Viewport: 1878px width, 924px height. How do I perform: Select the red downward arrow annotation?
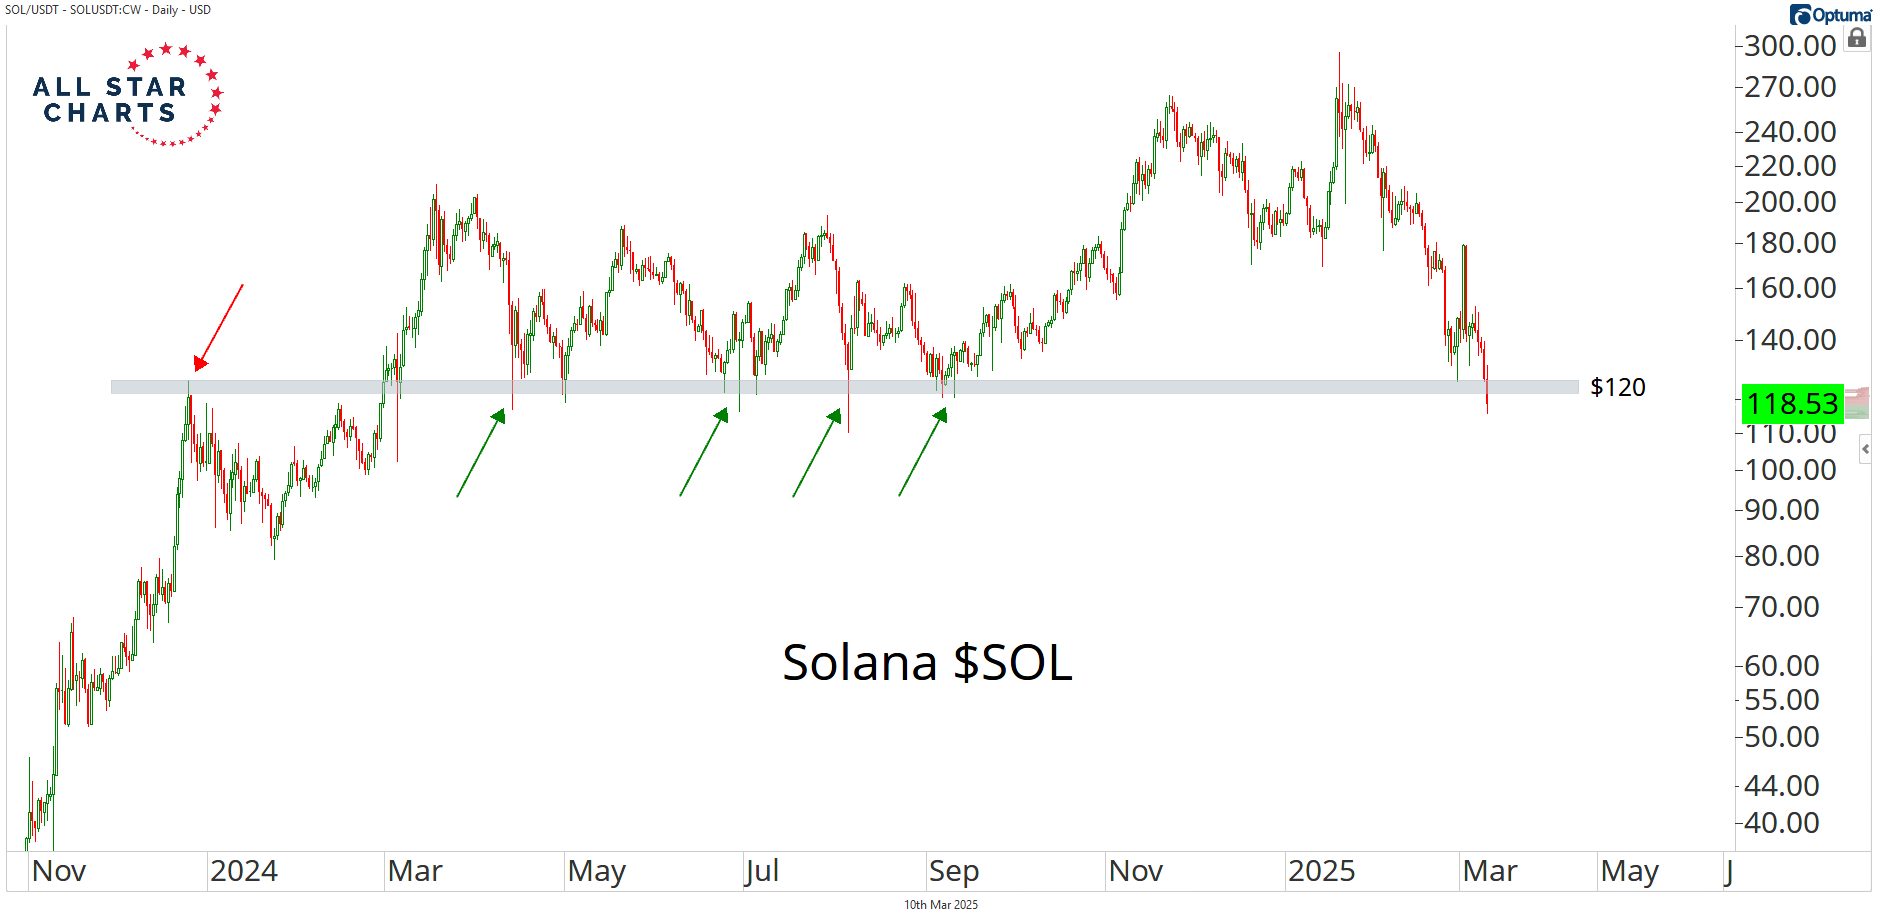coord(219,327)
